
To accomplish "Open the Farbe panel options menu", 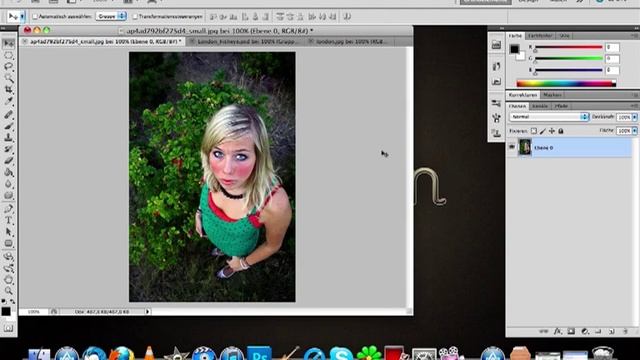I will pos(635,36).
